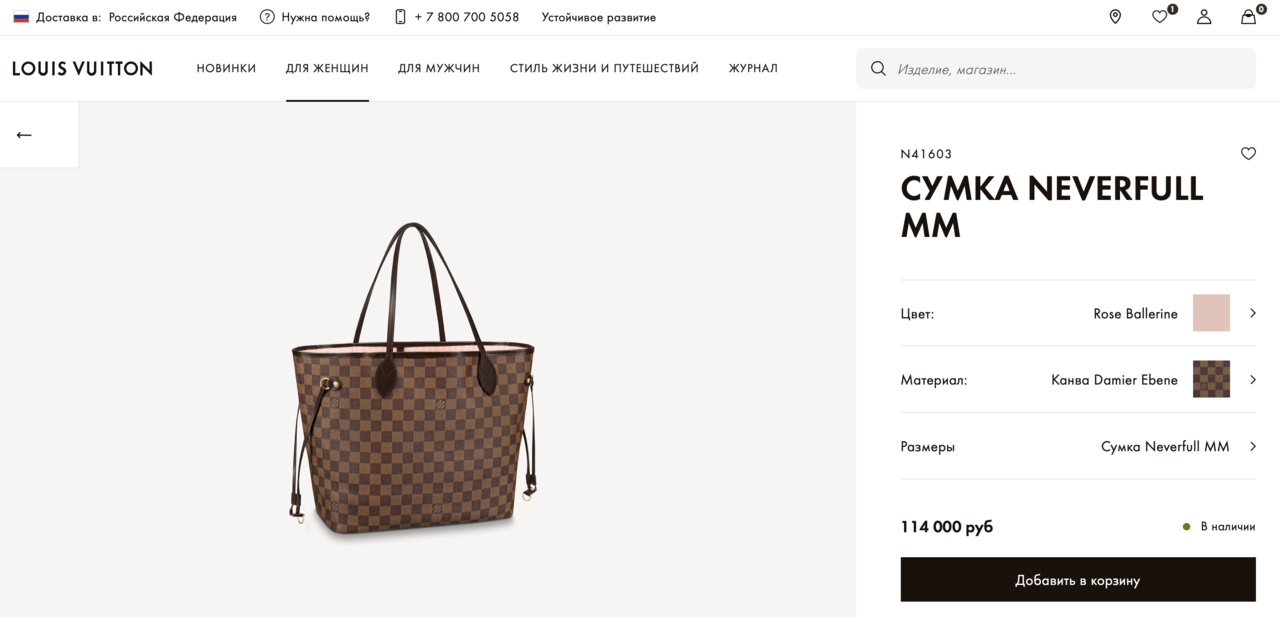Click the product search input field

(1070, 69)
